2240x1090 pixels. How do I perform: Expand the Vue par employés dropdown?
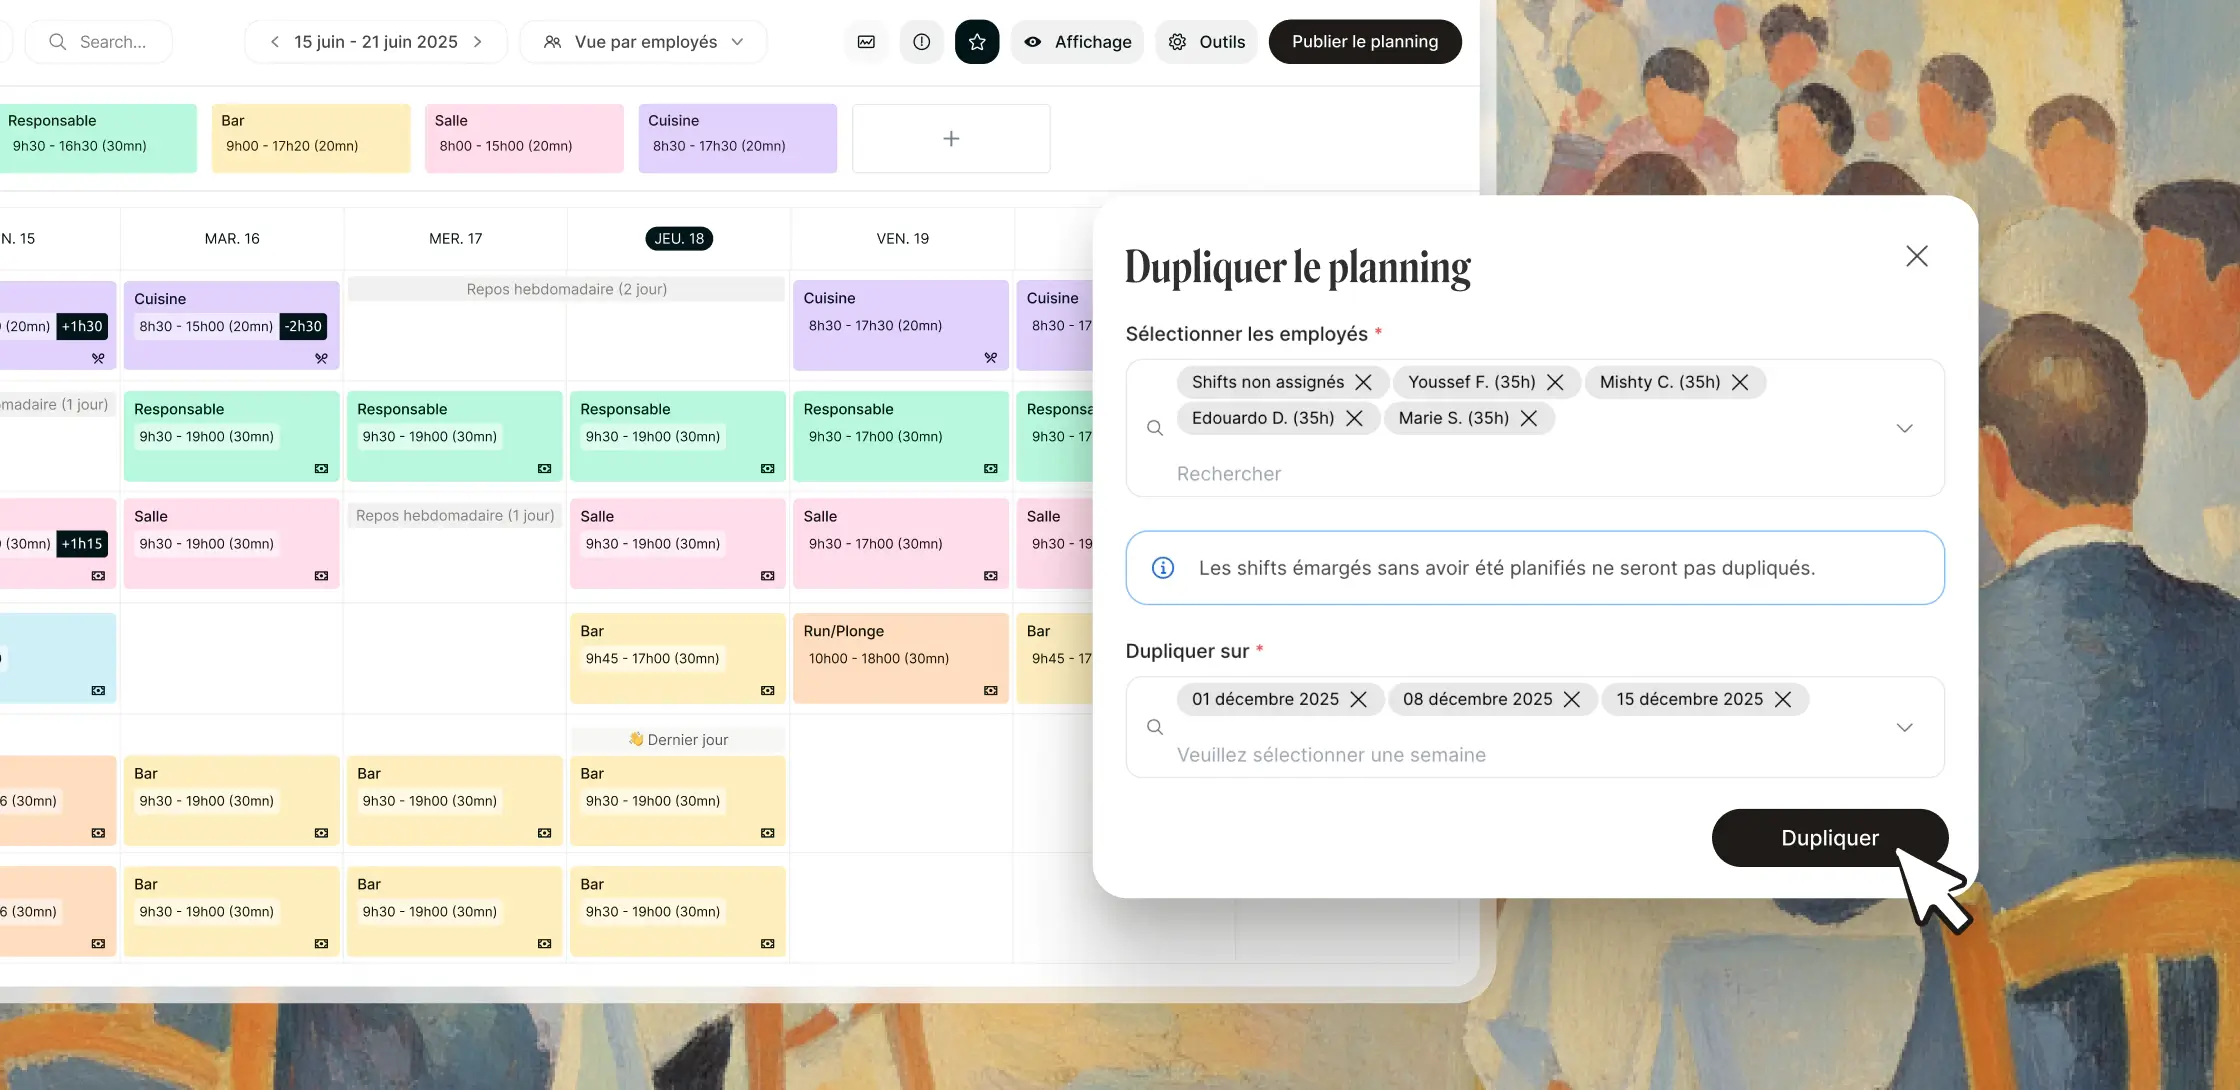pos(643,42)
